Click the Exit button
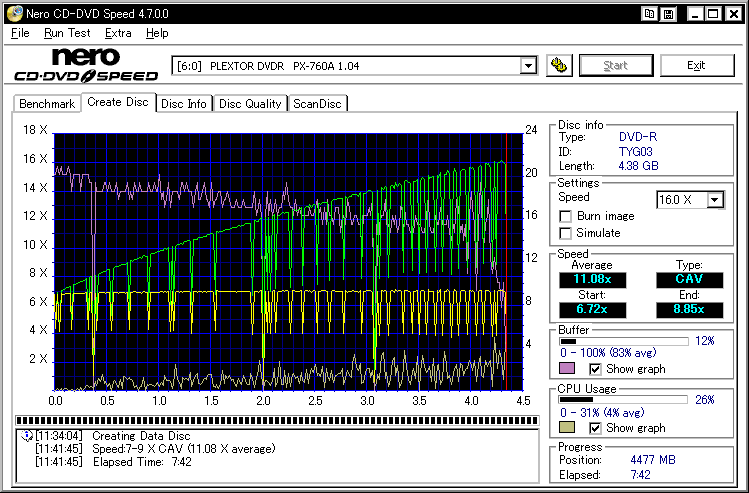The width and height of the screenshot is (749, 493). pos(696,66)
